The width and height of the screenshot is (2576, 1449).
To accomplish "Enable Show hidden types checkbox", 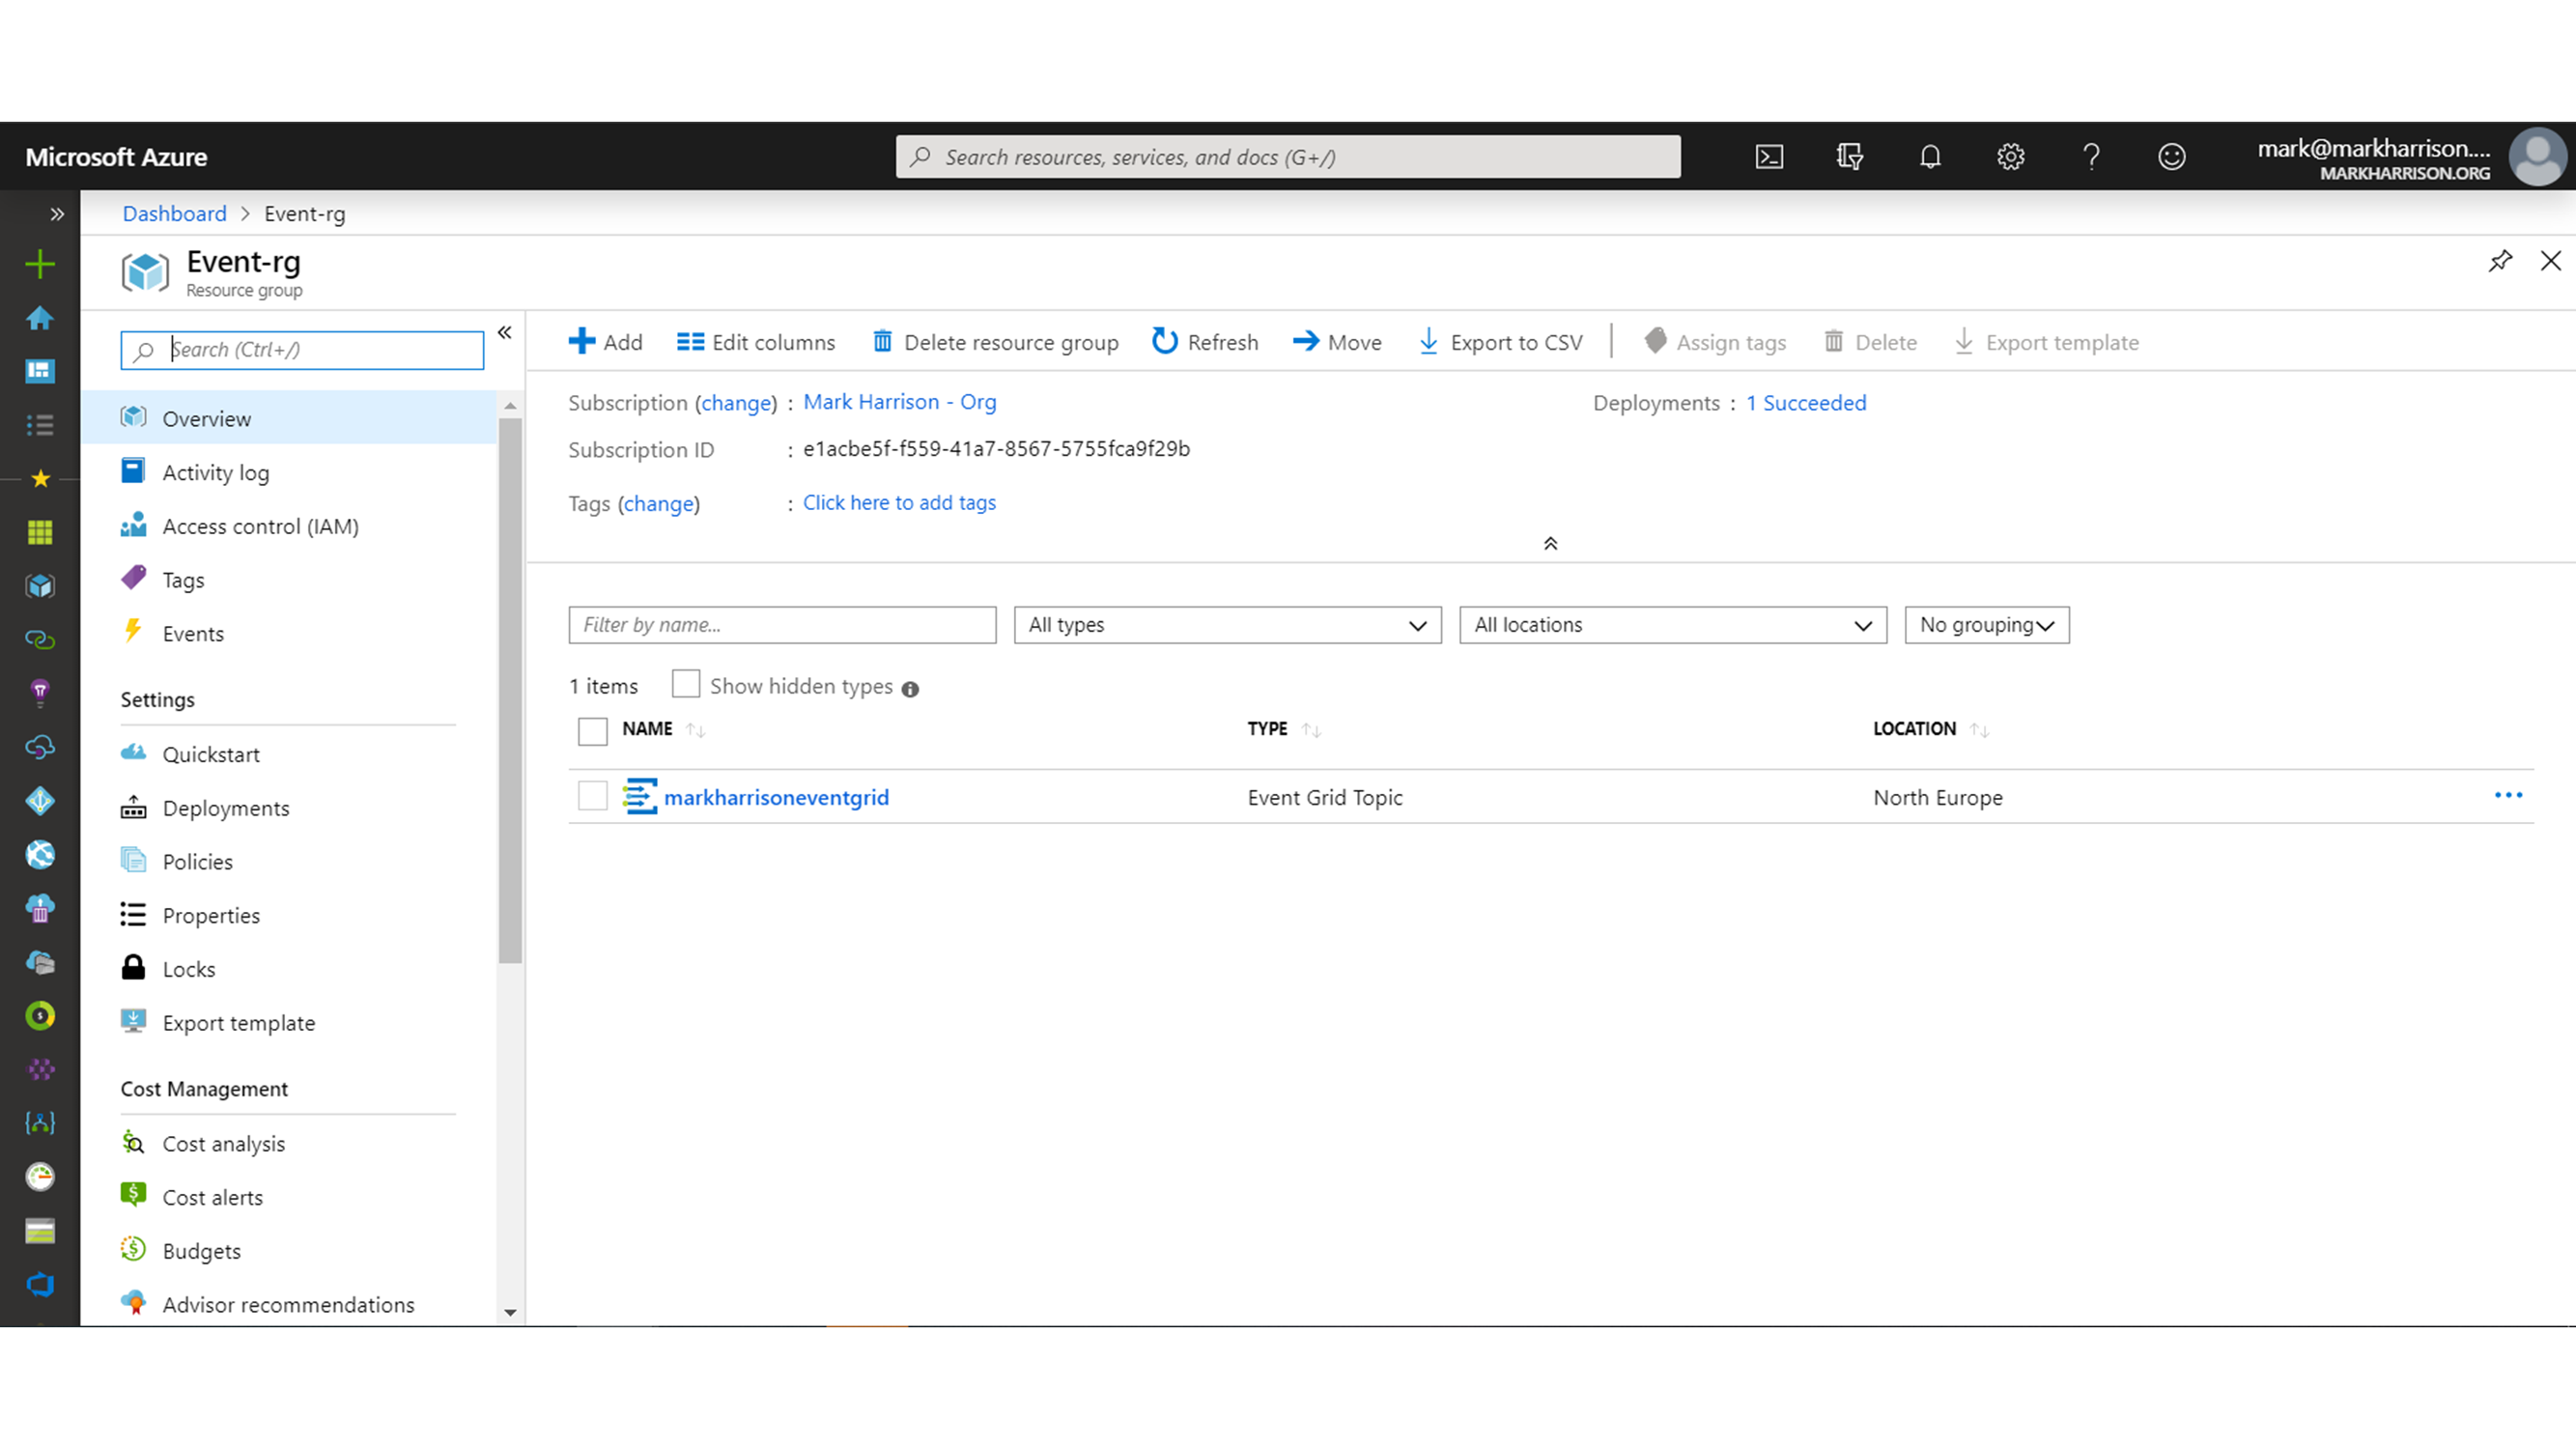I will (x=686, y=684).
